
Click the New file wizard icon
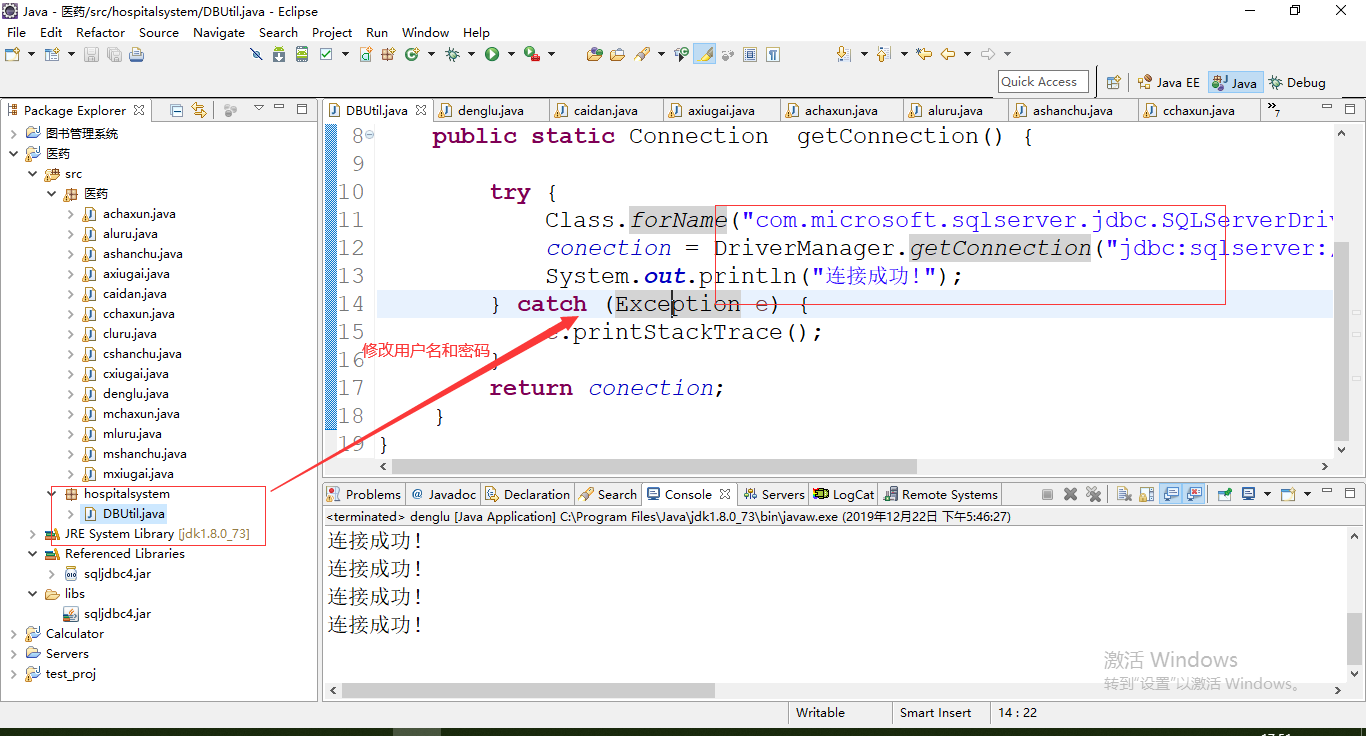coord(11,54)
